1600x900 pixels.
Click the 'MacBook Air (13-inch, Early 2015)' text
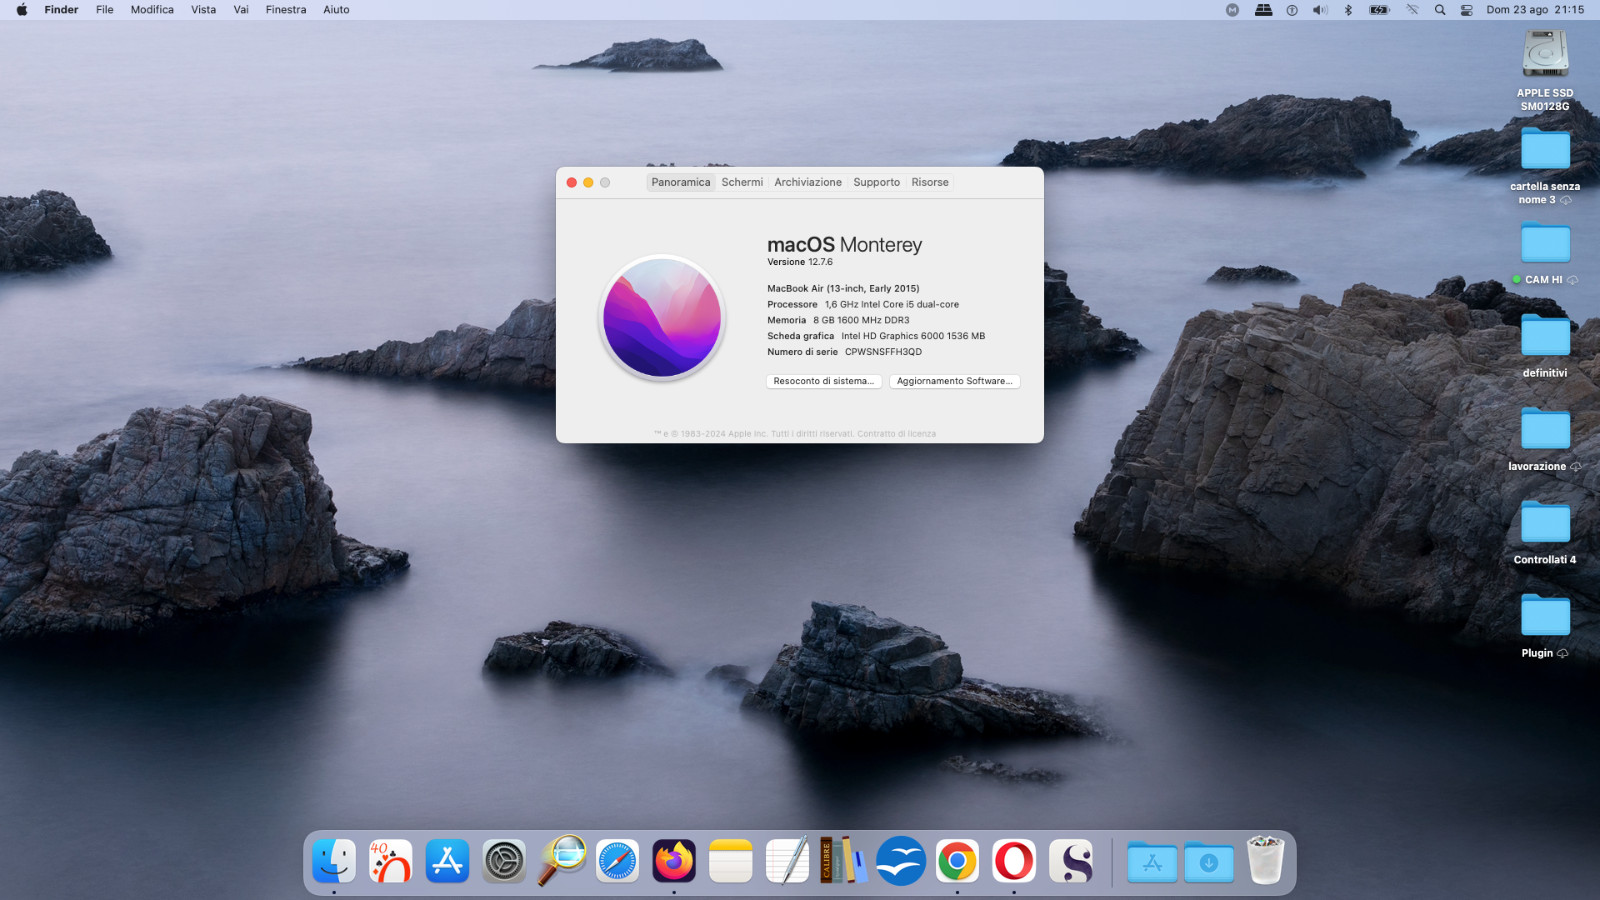843,289
